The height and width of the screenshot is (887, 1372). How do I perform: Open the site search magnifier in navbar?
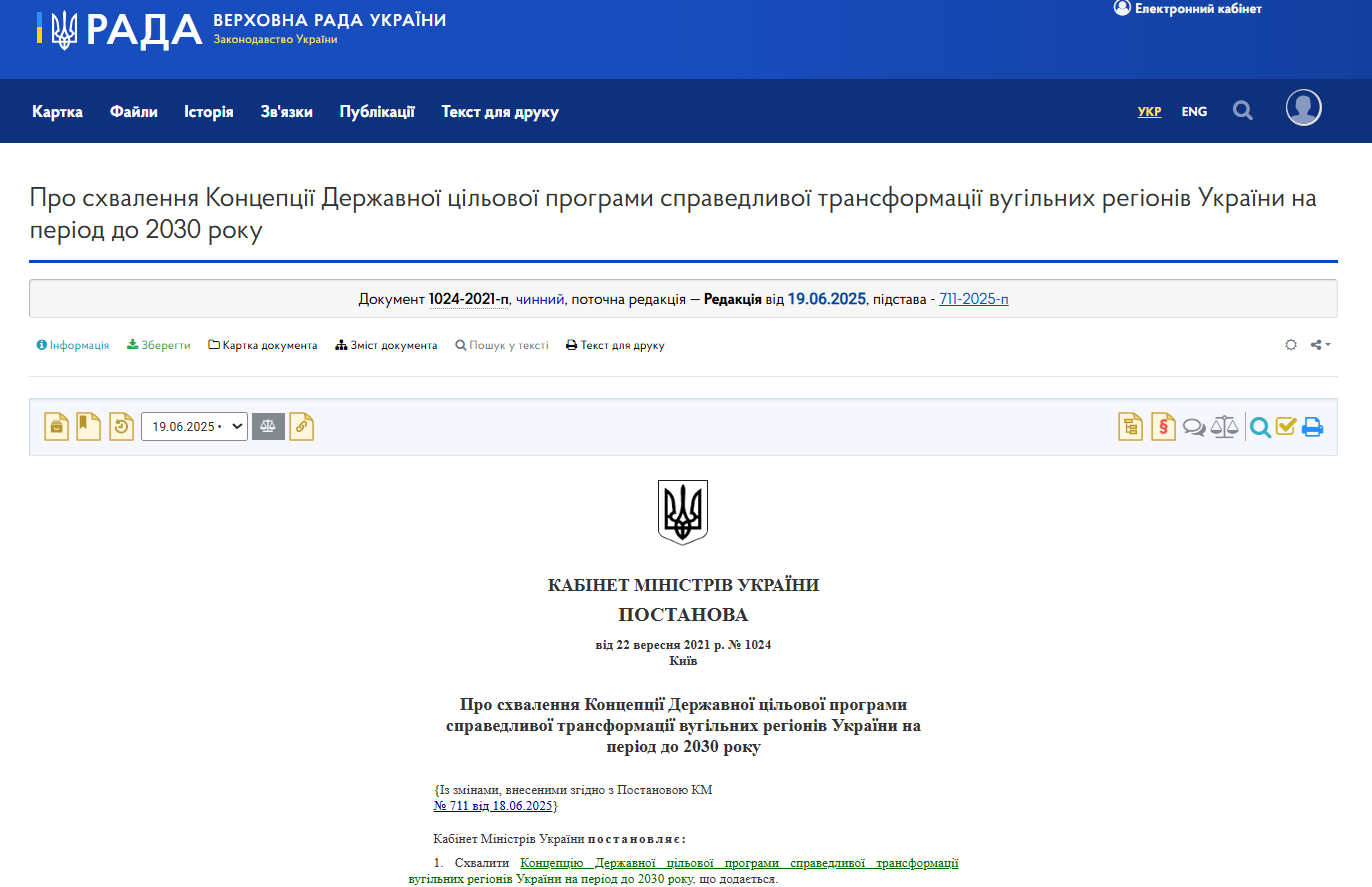pos(1243,111)
